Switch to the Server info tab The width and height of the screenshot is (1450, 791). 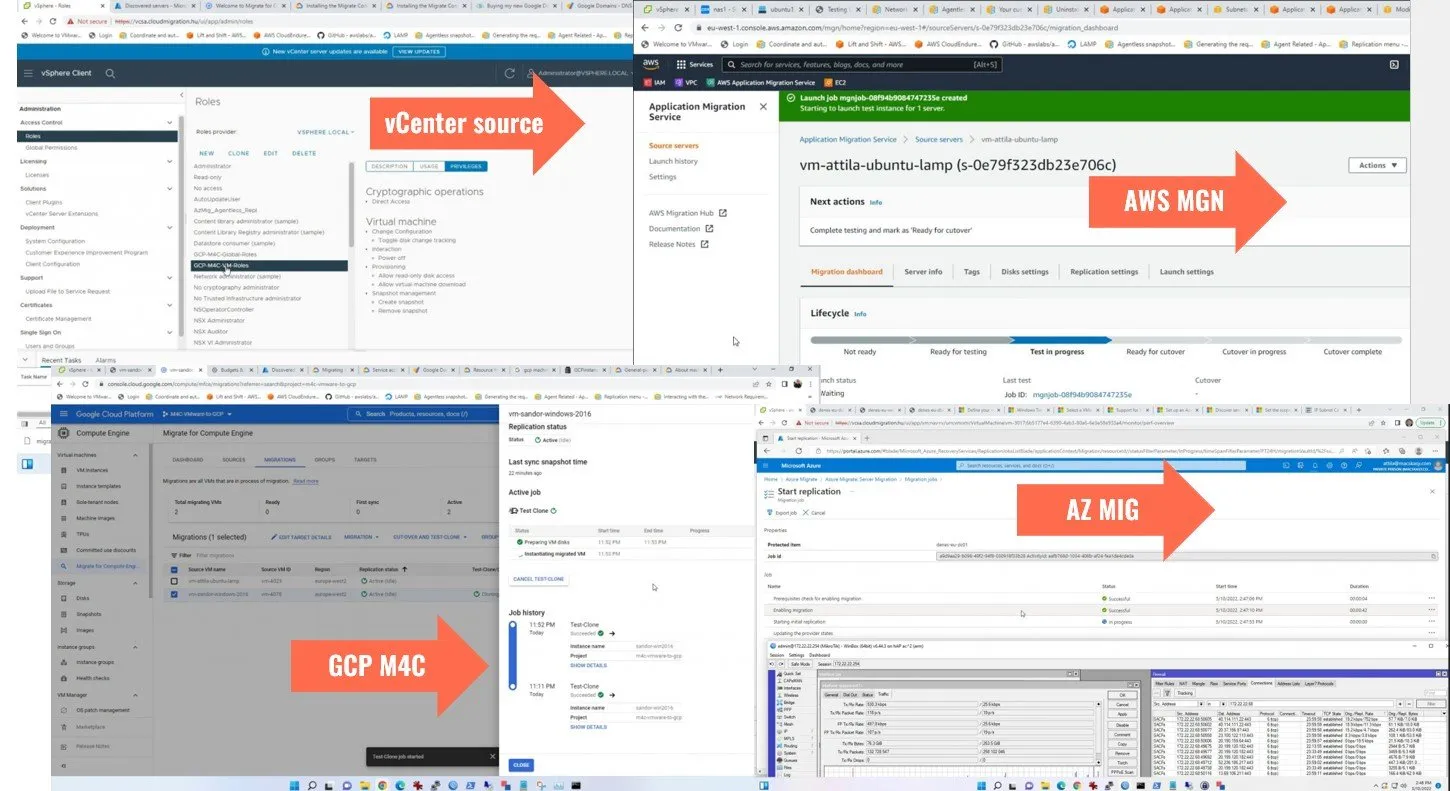[923, 272]
